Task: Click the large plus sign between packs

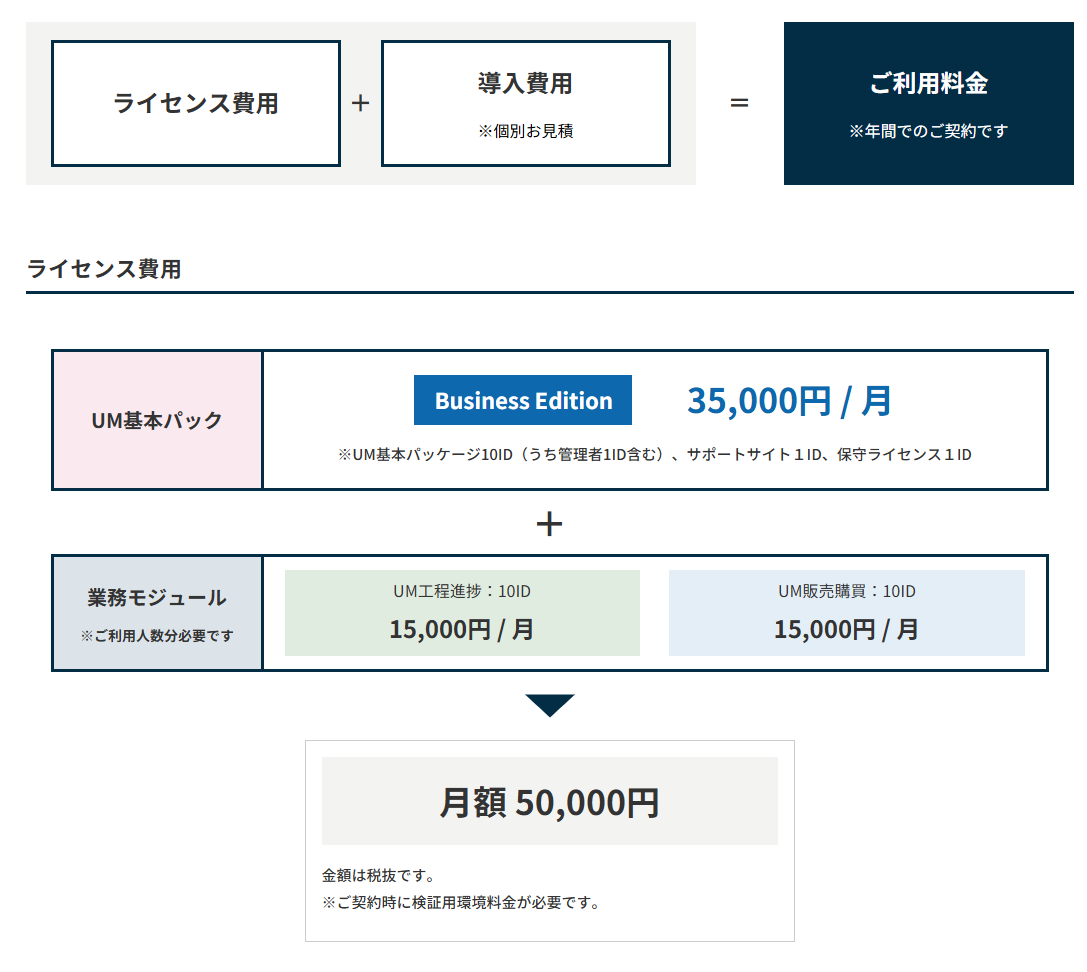Action: point(549,523)
